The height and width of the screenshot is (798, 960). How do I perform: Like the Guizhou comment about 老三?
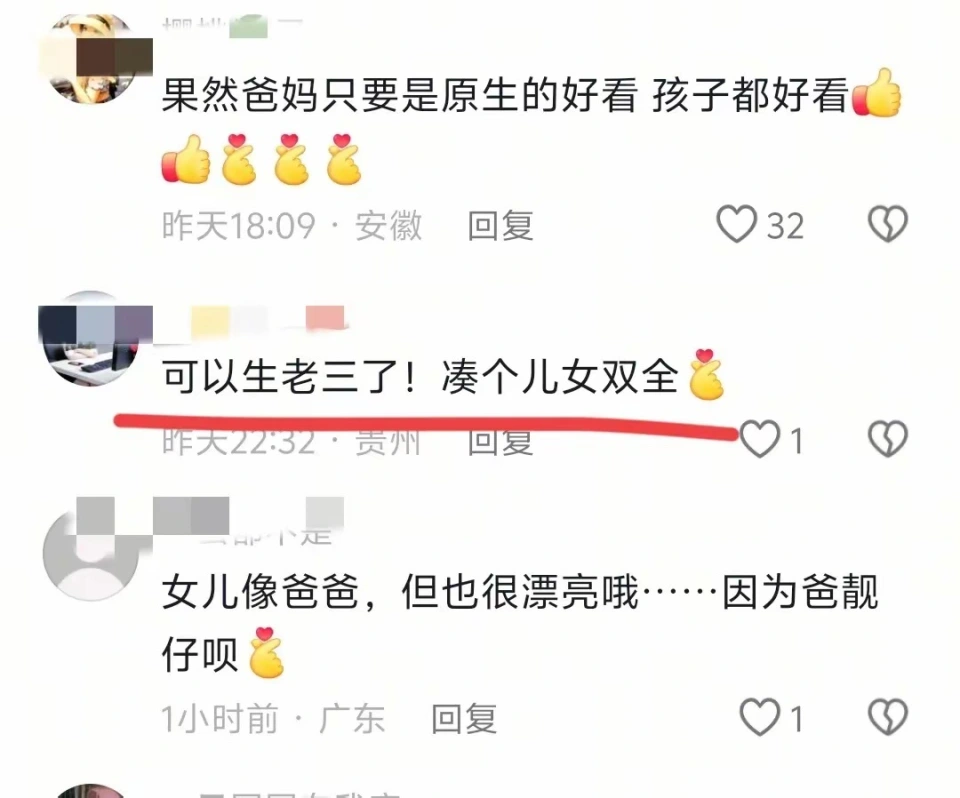click(x=760, y=439)
